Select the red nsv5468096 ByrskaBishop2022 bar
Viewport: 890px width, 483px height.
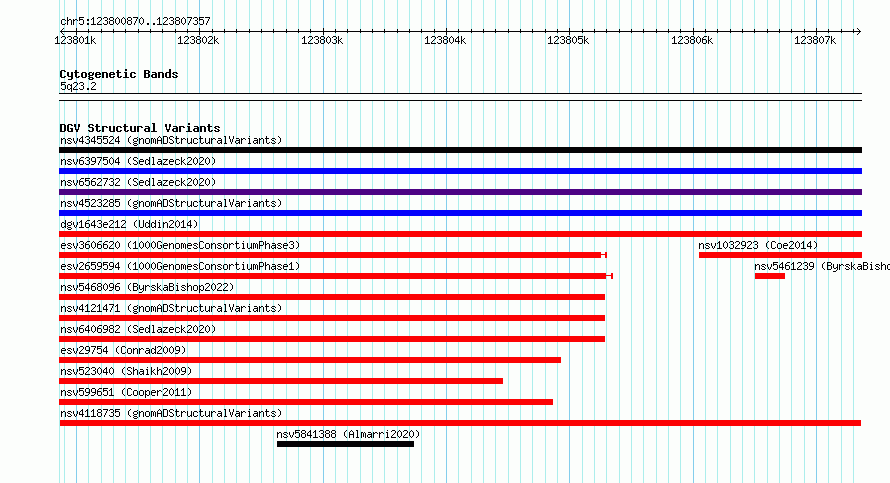pyautogui.click(x=332, y=297)
